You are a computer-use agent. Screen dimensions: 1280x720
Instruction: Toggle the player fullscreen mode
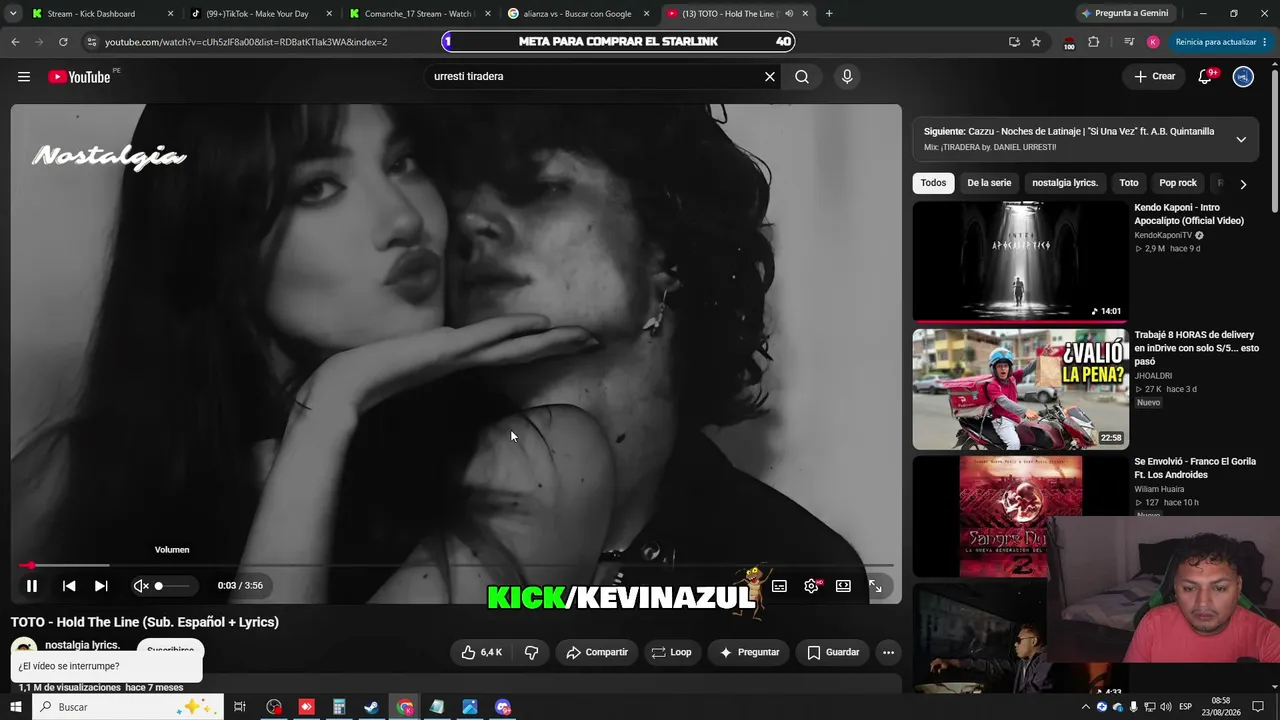[875, 586]
